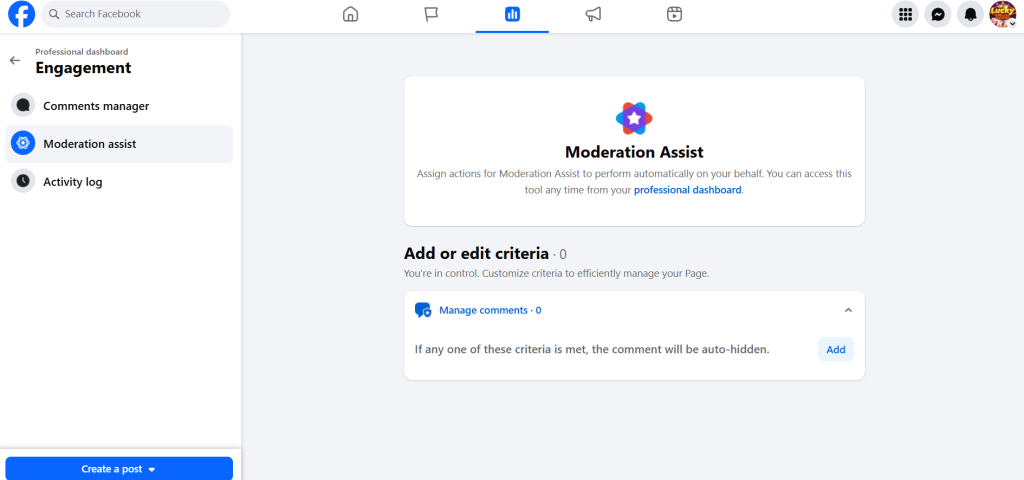Open the notifications bell icon
This screenshot has height=480, width=1024.
pyautogui.click(x=969, y=15)
